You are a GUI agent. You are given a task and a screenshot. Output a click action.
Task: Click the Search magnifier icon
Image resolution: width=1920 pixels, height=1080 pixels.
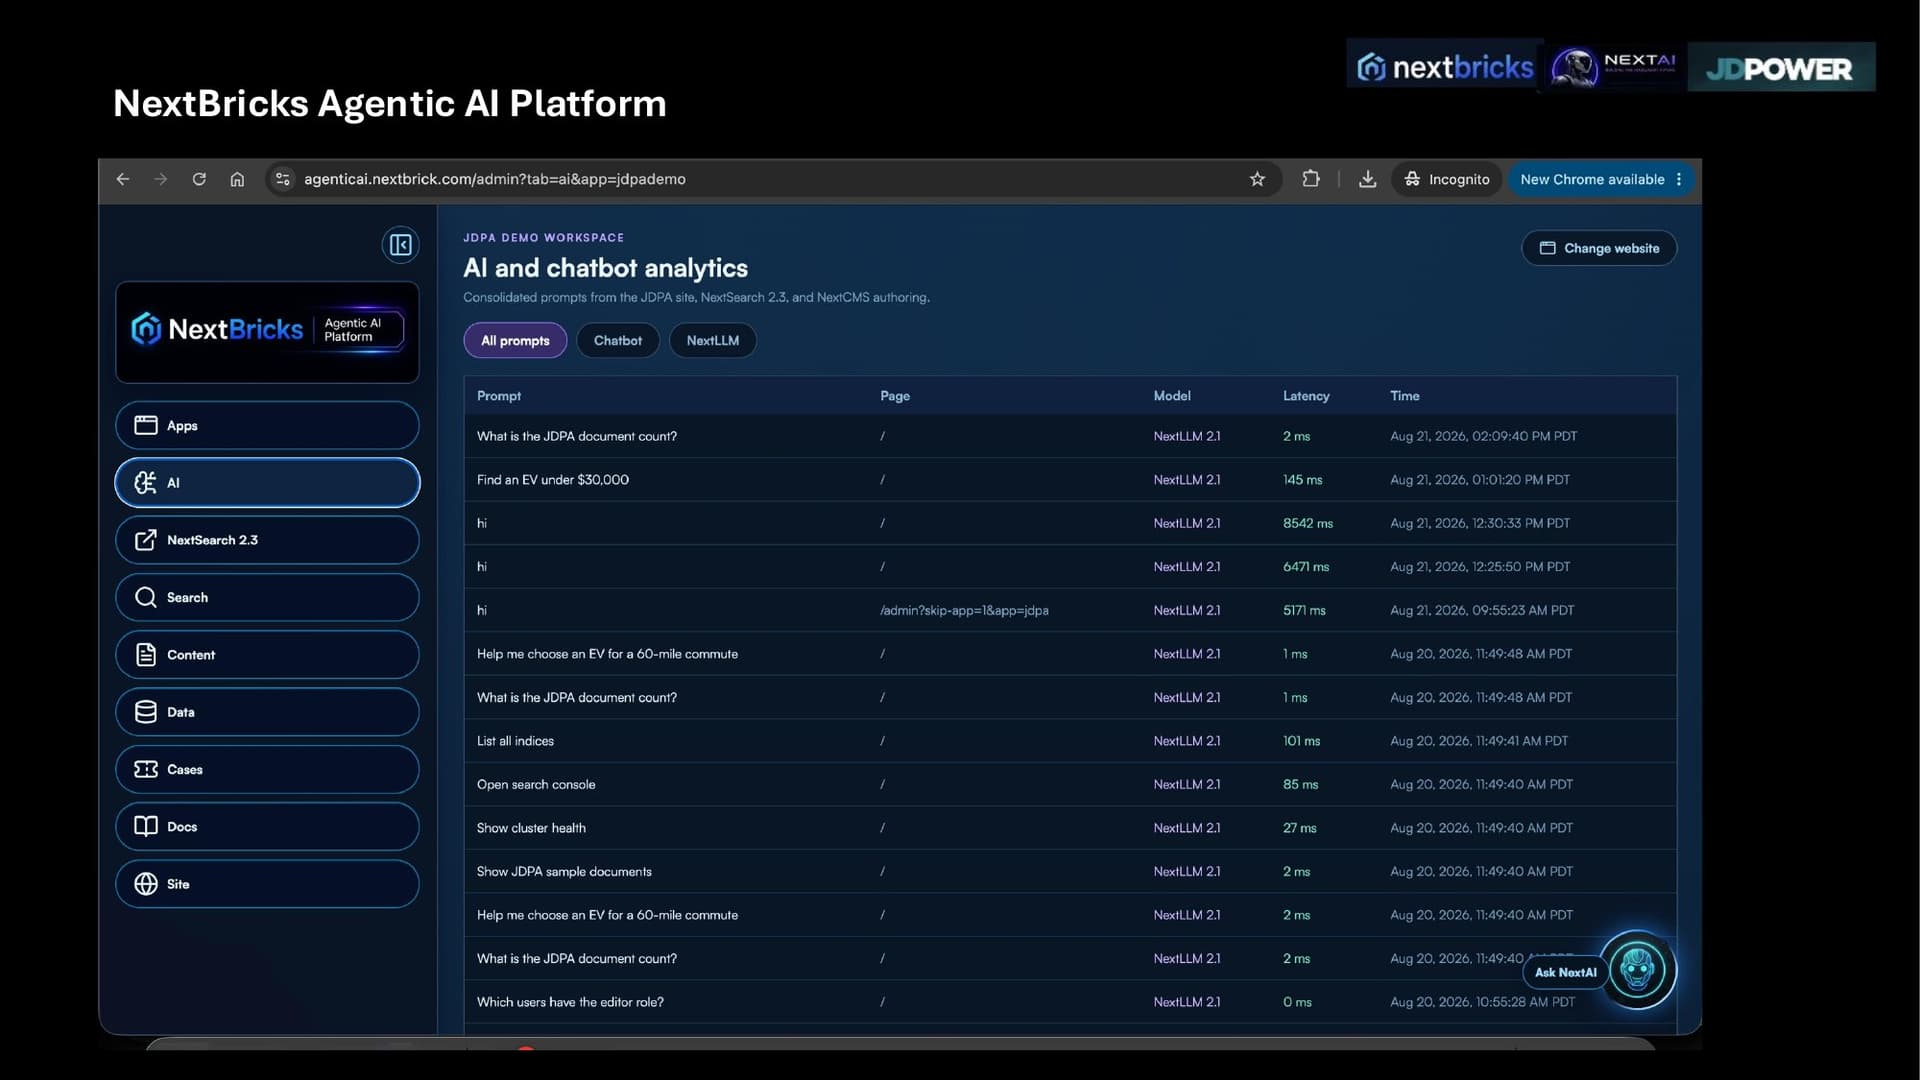coord(146,597)
